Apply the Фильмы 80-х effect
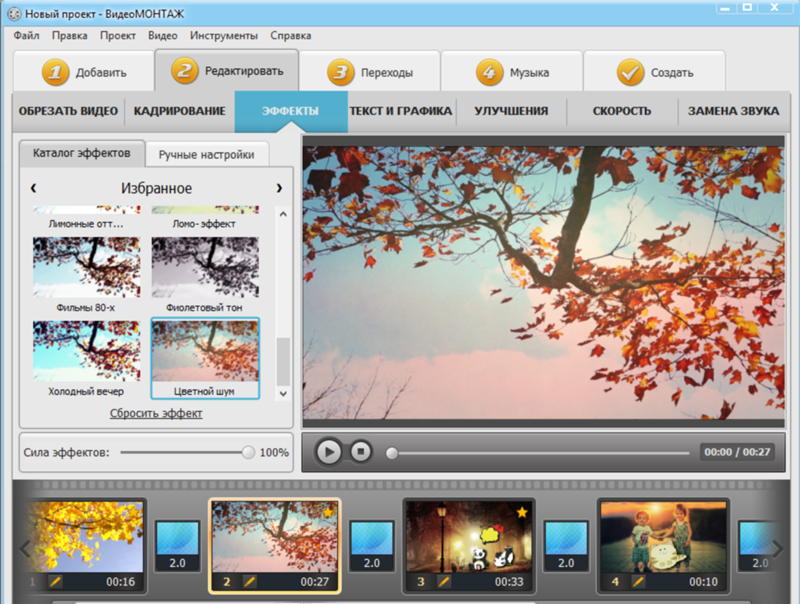This screenshot has width=800, height=604. coord(86,274)
